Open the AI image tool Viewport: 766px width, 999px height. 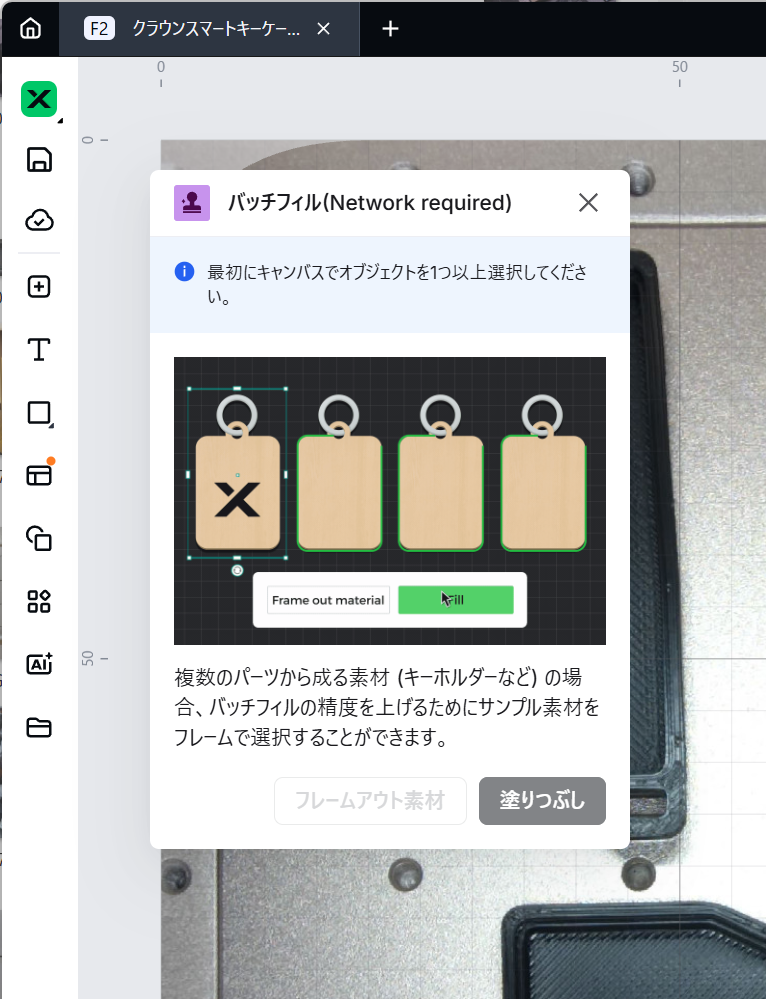(x=39, y=664)
